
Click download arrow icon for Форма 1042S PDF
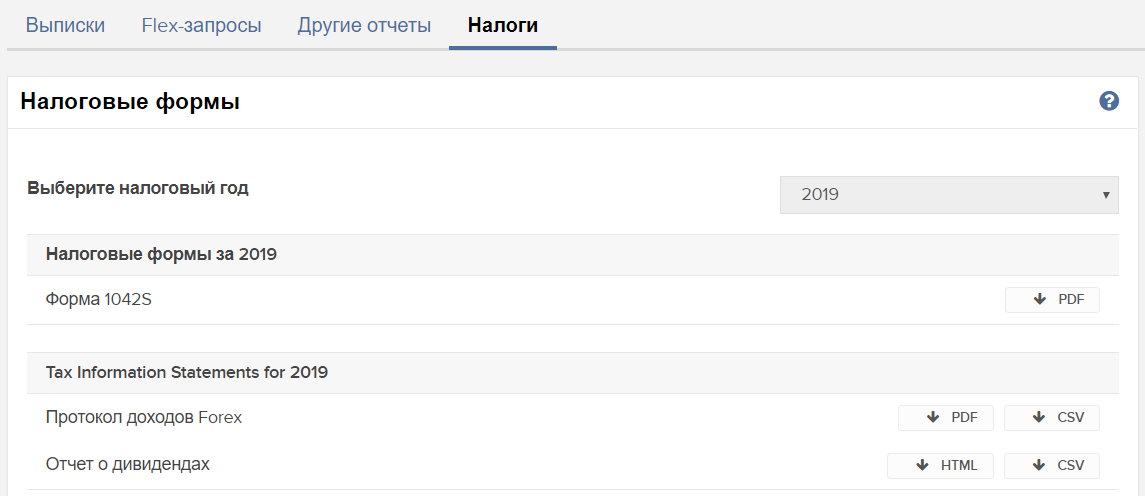click(x=1040, y=299)
